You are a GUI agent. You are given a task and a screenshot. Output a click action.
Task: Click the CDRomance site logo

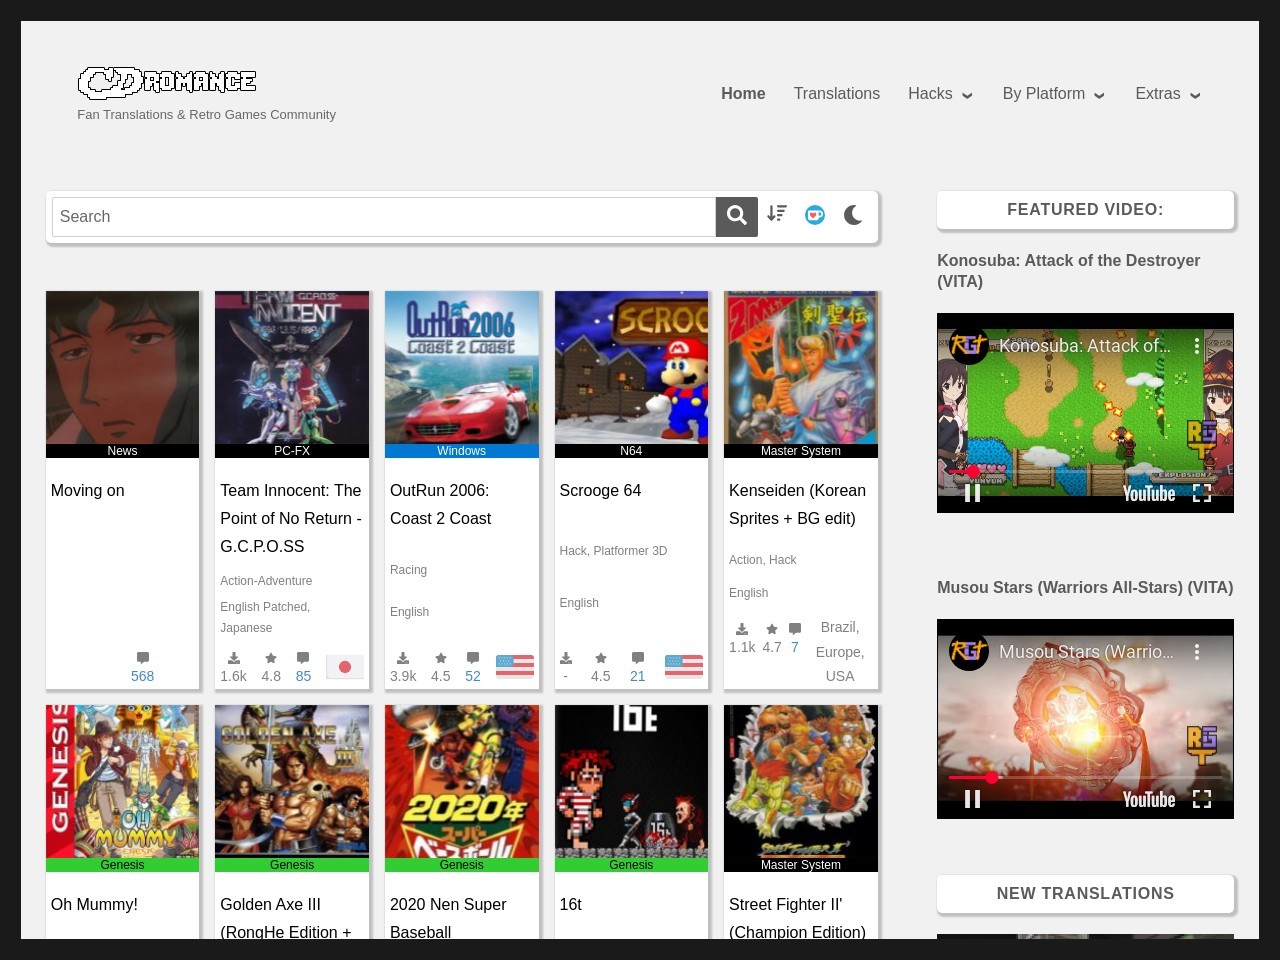(x=167, y=82)
